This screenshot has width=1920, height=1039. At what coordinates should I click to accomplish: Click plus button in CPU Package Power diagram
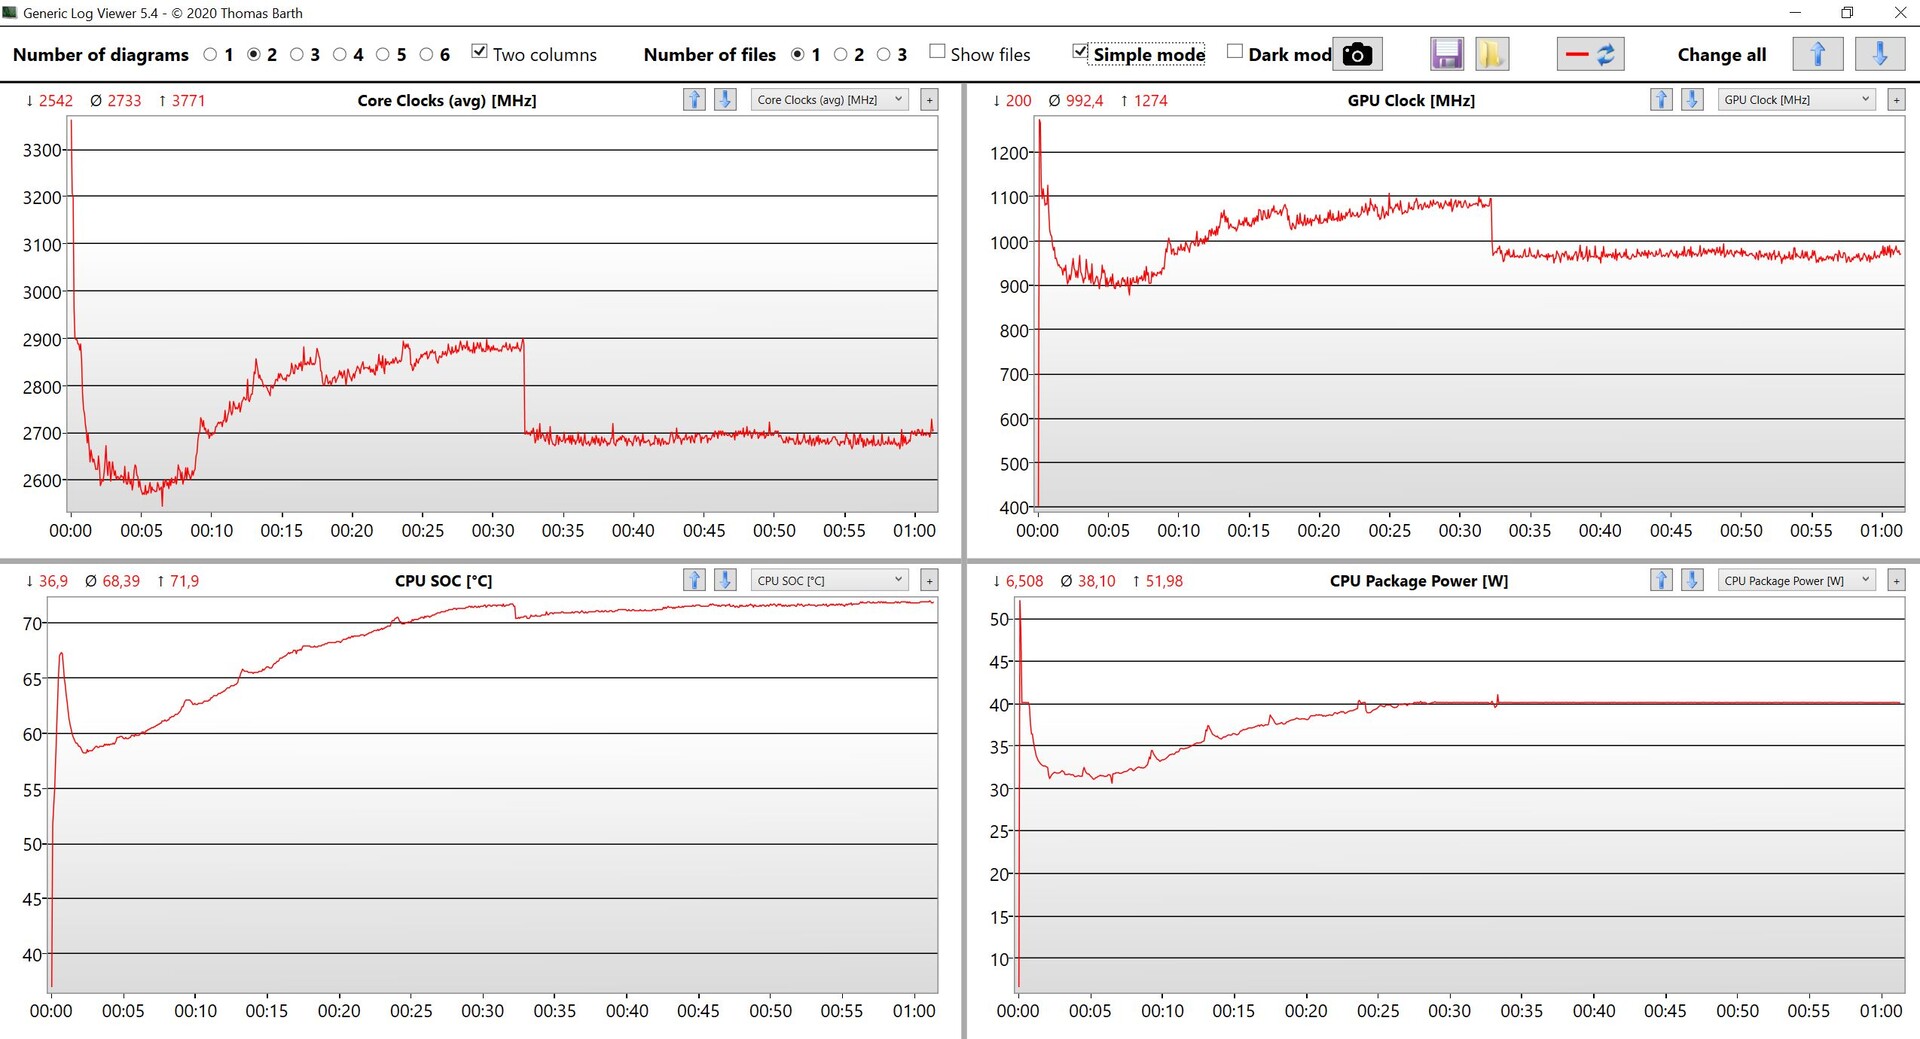tap(1896, 581)
